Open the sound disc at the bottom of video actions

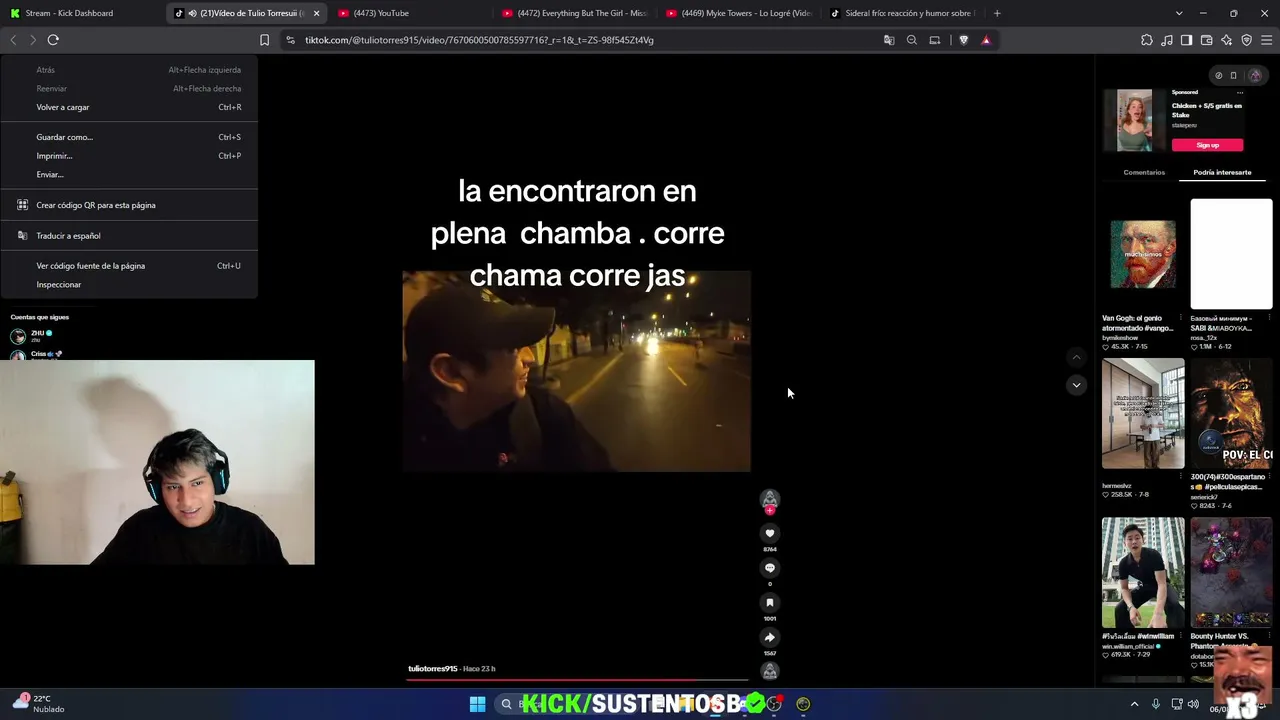pyautogui.click(x=769, y=672)
